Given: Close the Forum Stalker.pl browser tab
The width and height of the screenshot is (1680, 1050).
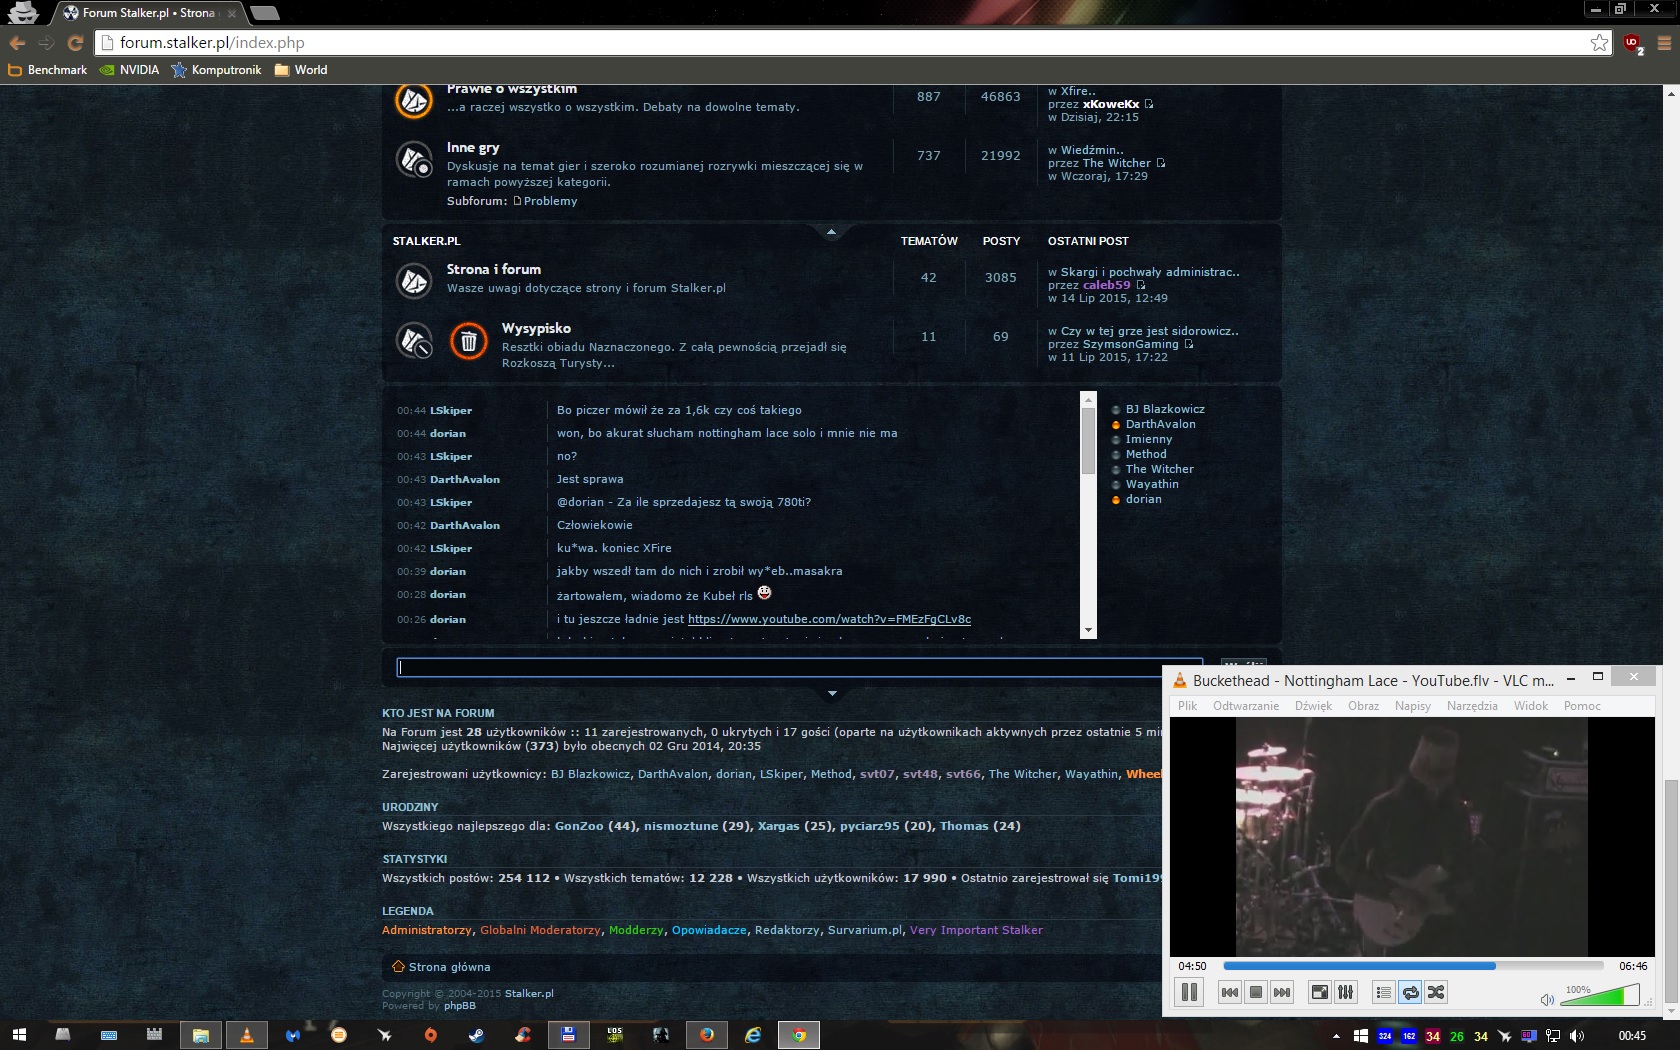Looking at the screenshot, I should [x=231, y=14].
